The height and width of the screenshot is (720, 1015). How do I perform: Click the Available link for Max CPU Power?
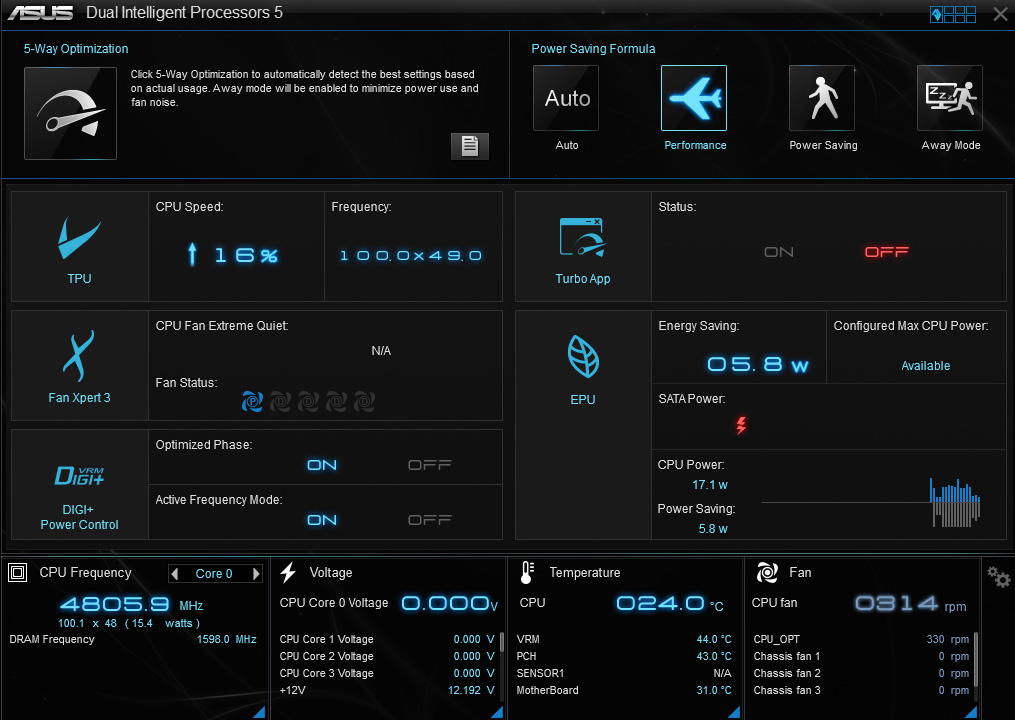[925, 366]
